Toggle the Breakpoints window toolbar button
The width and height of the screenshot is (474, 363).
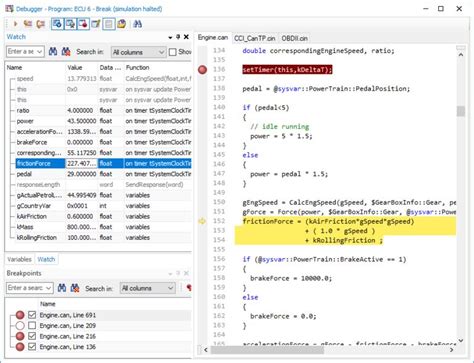(83, 24)
